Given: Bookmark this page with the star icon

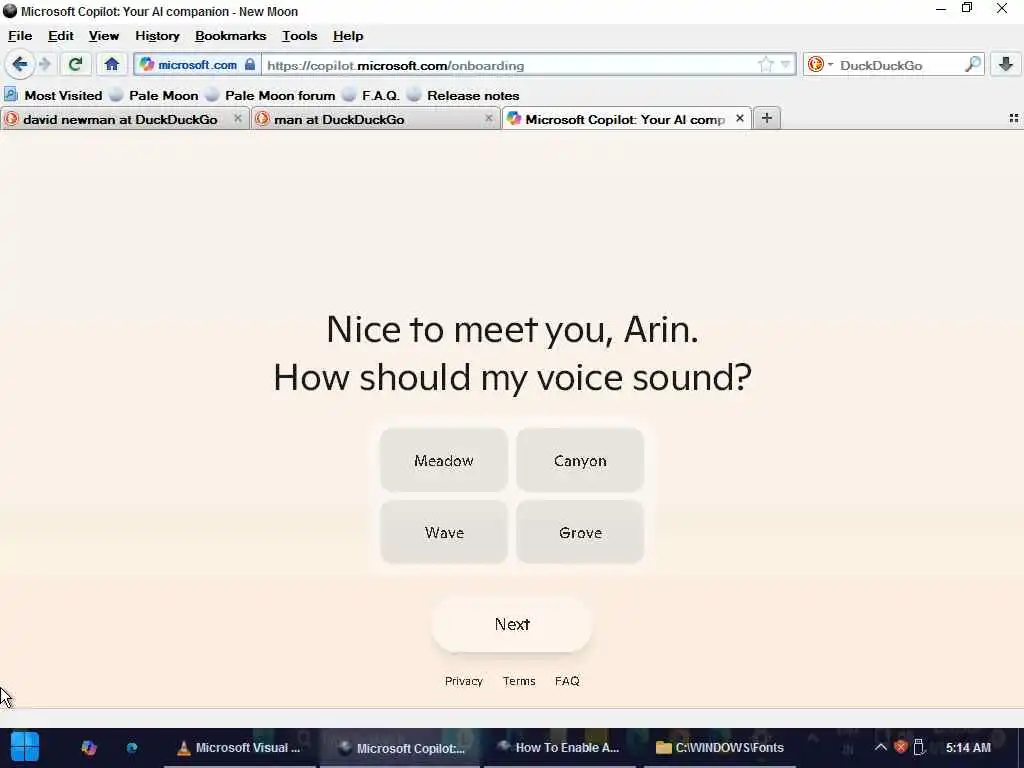Looking at the screenshot, I should tap(765, 65).
